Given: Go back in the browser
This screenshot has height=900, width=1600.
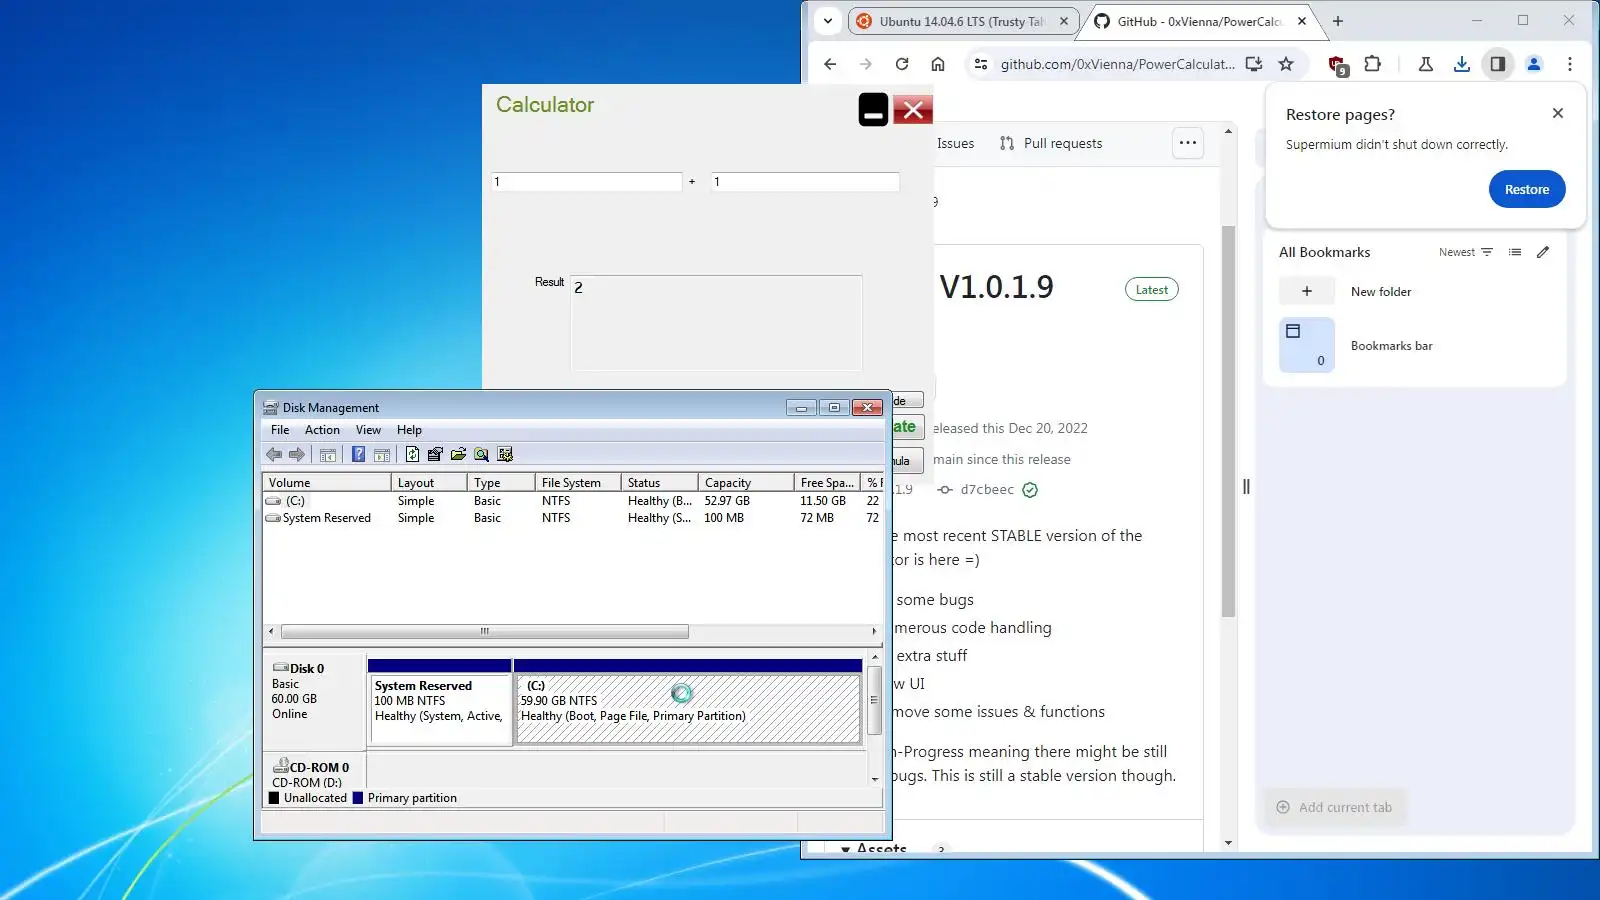Looking at the screenshot, I should point(830,64).
